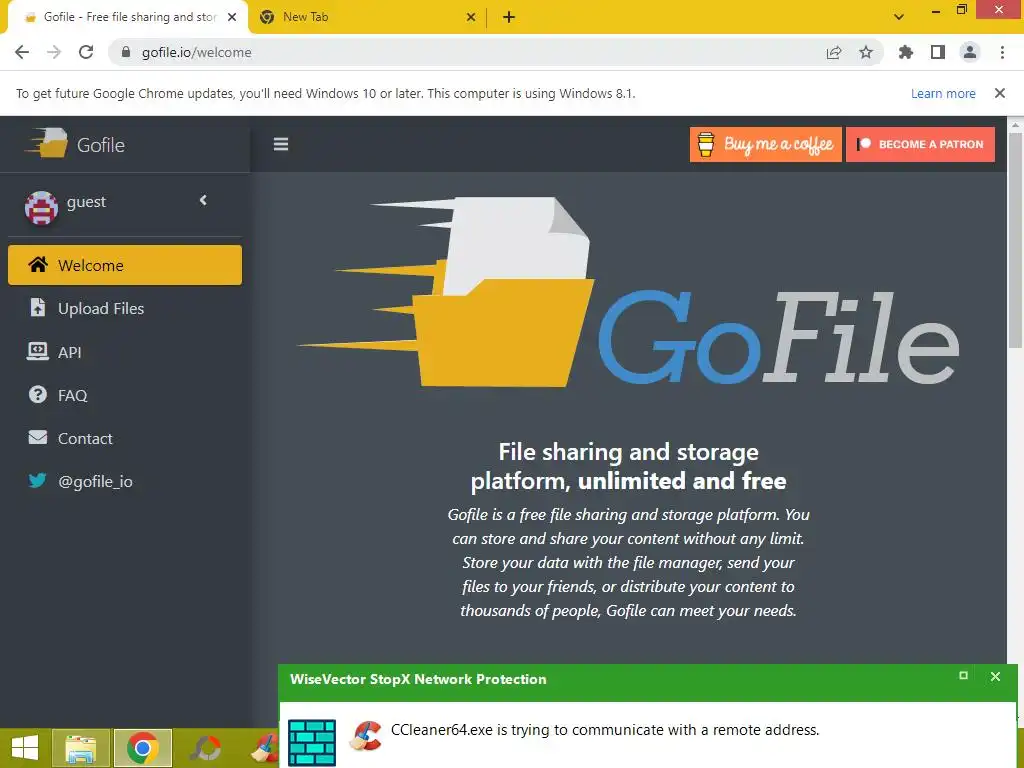Open the Contact sidebar page
The image size is (1024, 768).
(125, 438)
